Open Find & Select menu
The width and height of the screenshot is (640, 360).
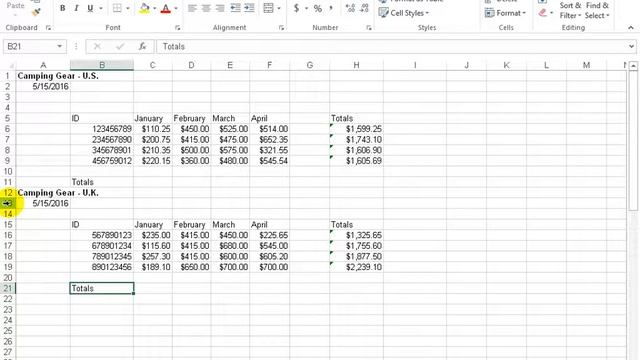(597, 11)
